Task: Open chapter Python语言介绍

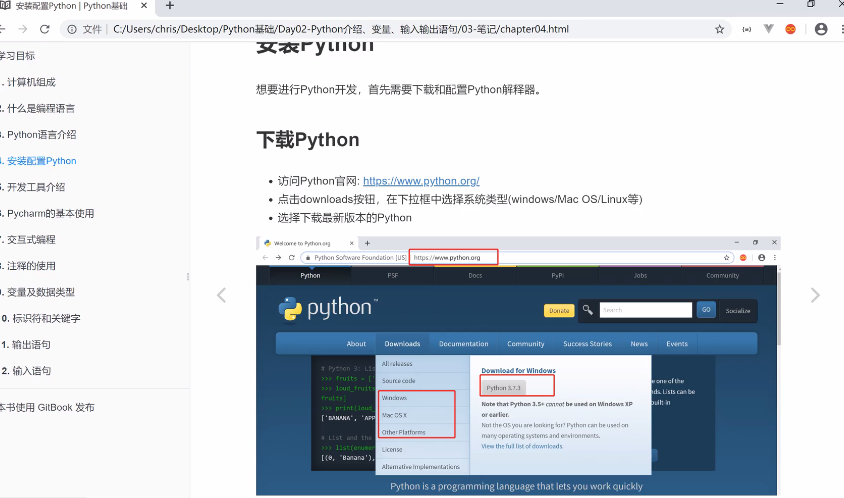Action: pyautogui.click(x=39, y=135)
